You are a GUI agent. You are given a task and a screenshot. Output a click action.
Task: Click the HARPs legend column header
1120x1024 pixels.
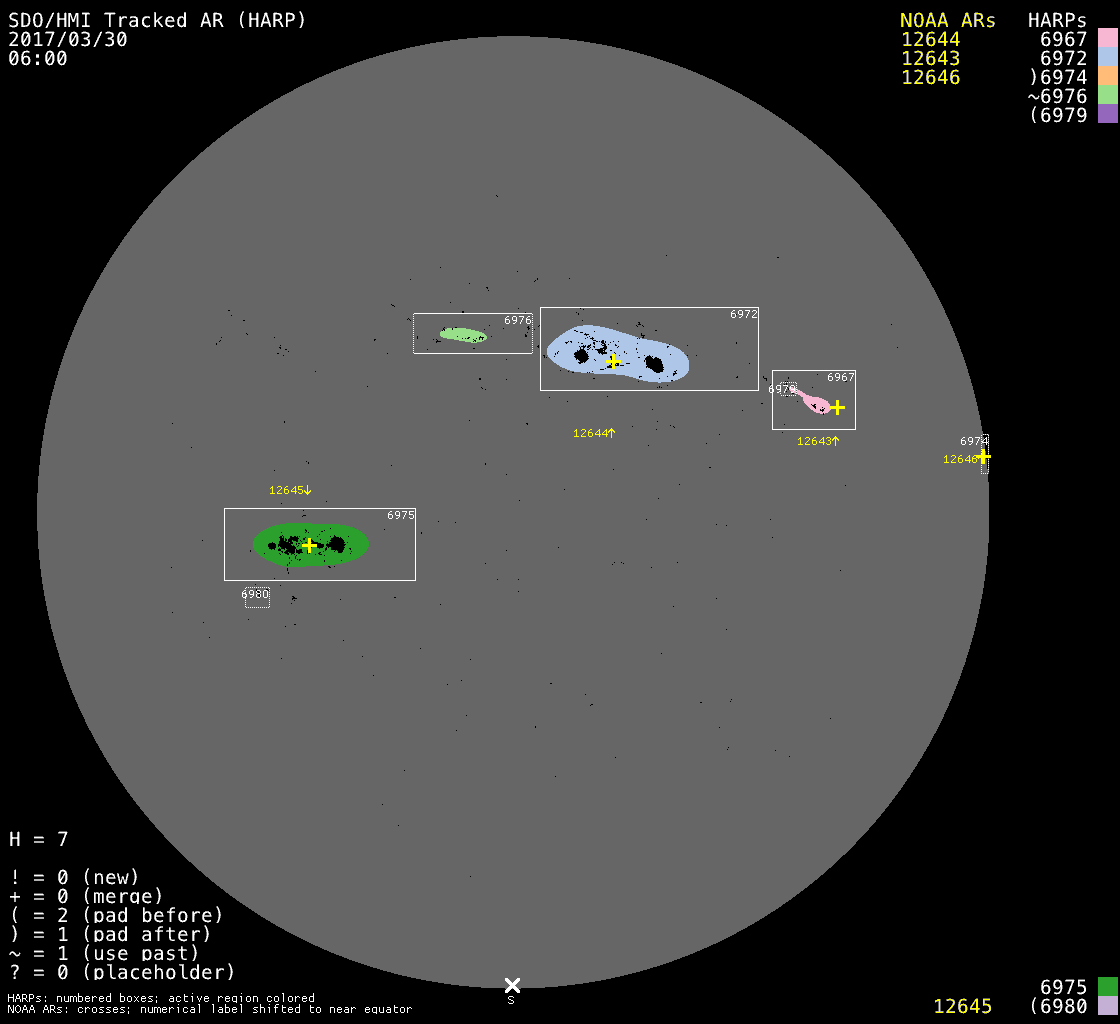tap(1057, 20)
